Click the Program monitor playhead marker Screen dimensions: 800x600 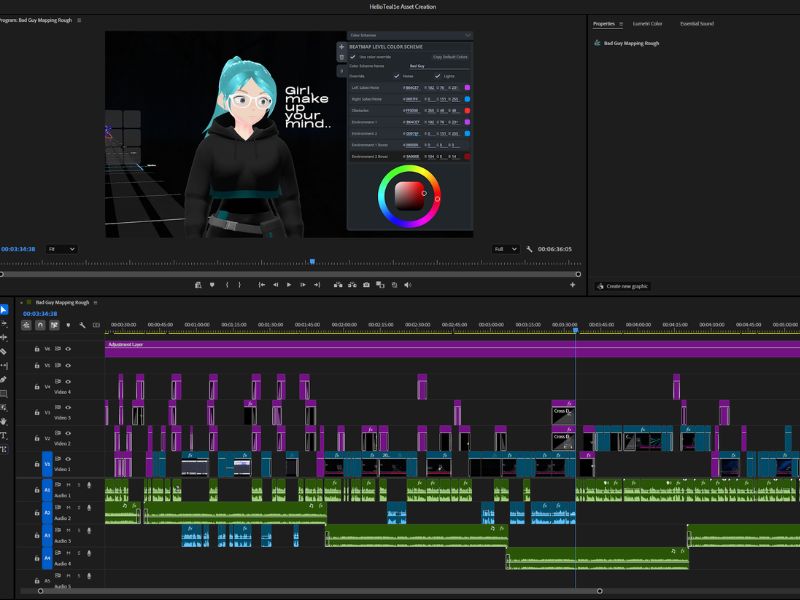(x=312, y=262)
